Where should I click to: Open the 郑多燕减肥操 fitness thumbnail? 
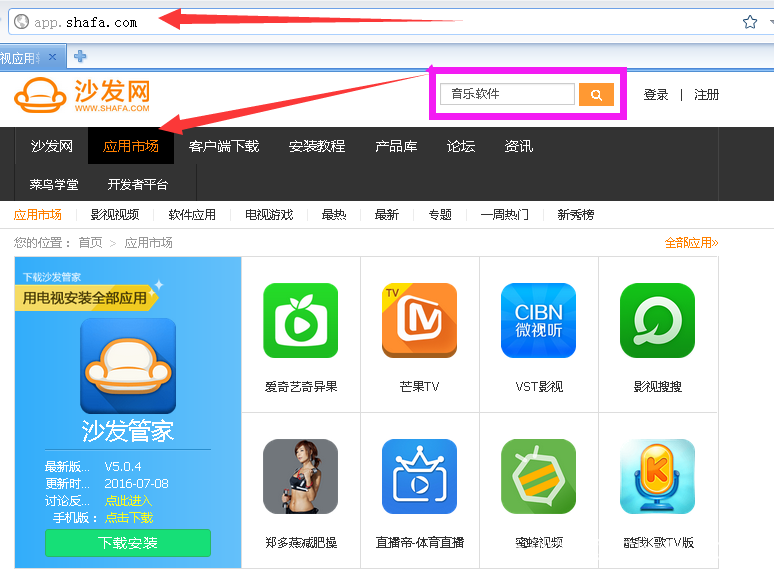[301, 476]
